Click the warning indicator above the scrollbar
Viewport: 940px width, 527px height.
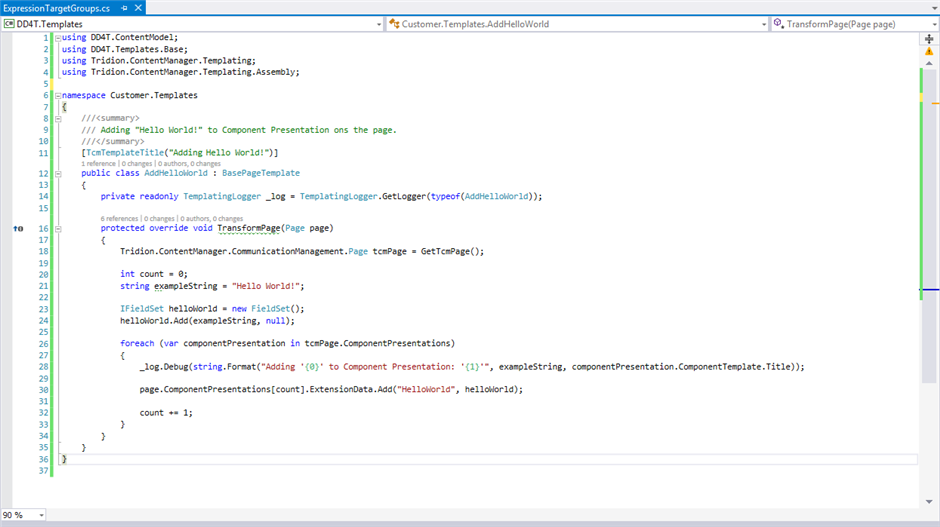coord(929,50)
